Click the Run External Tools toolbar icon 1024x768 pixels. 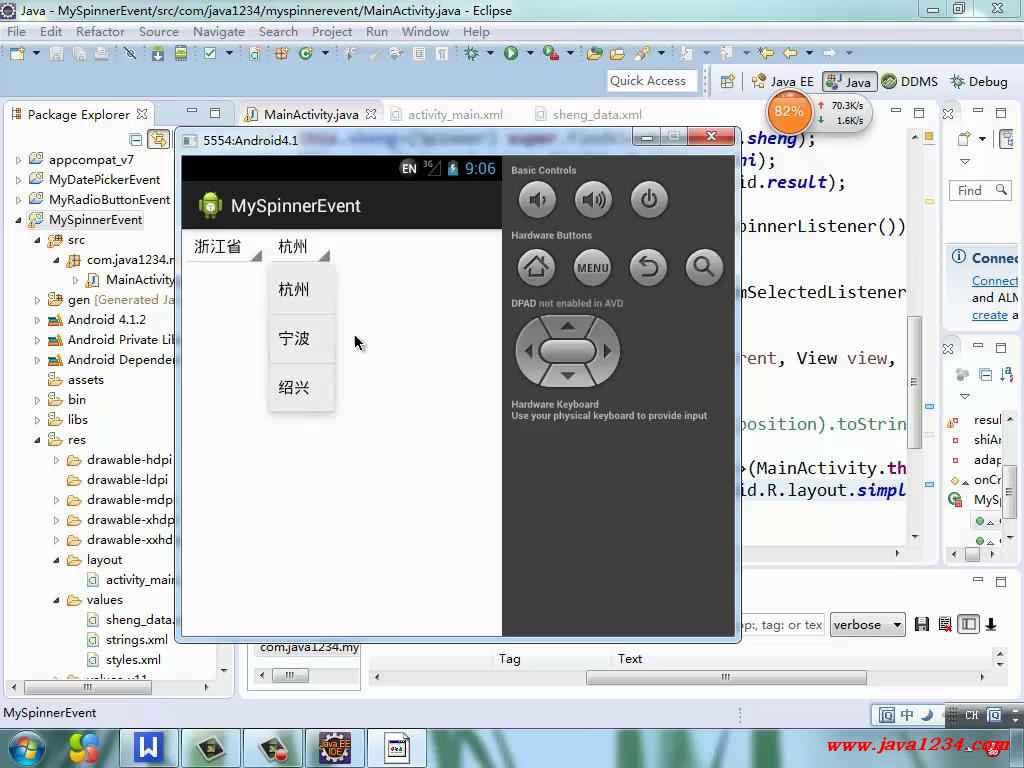point(551,53)
